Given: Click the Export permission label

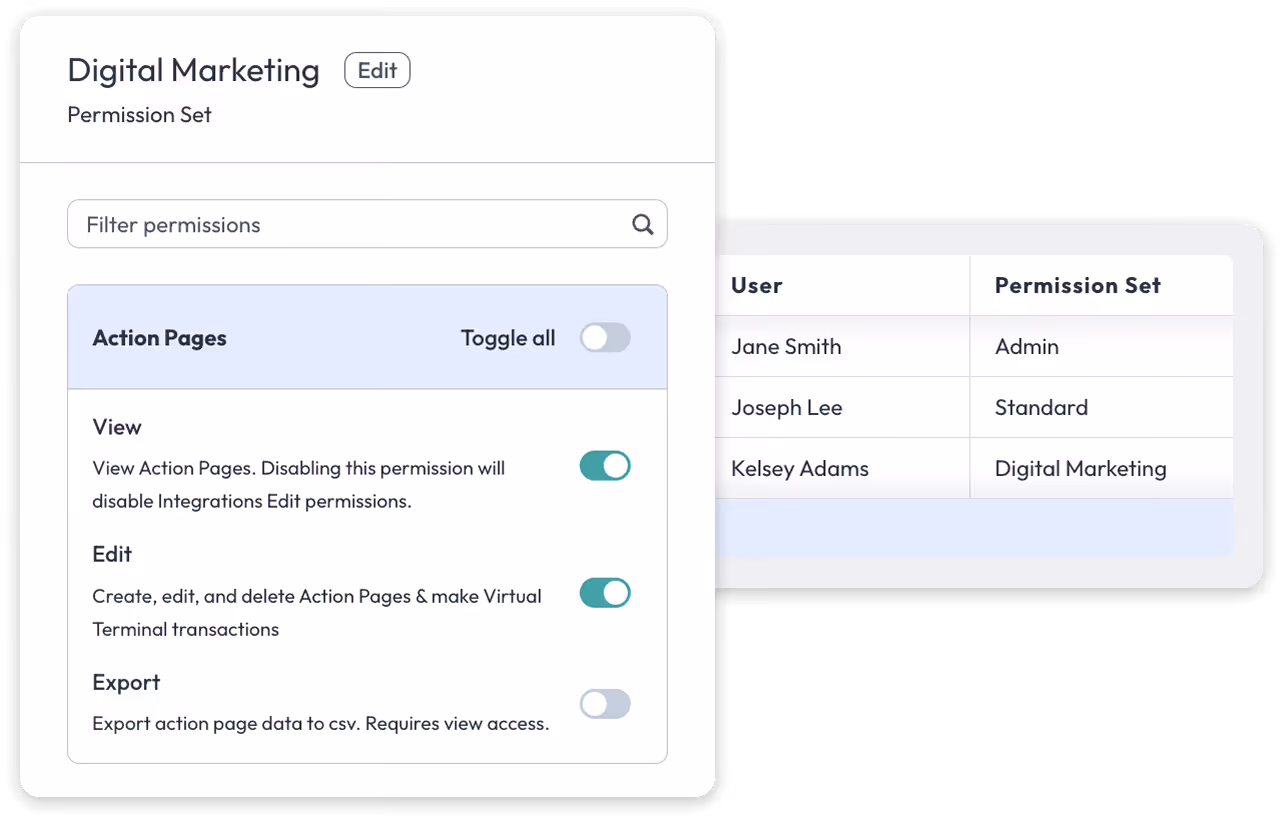Looking at the screenshot, I should [x=126, y=682].
